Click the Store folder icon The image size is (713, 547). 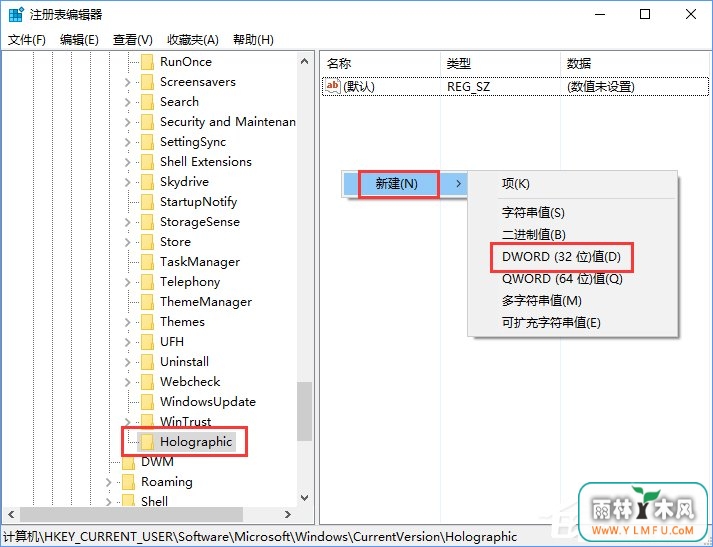coord(147,242)
